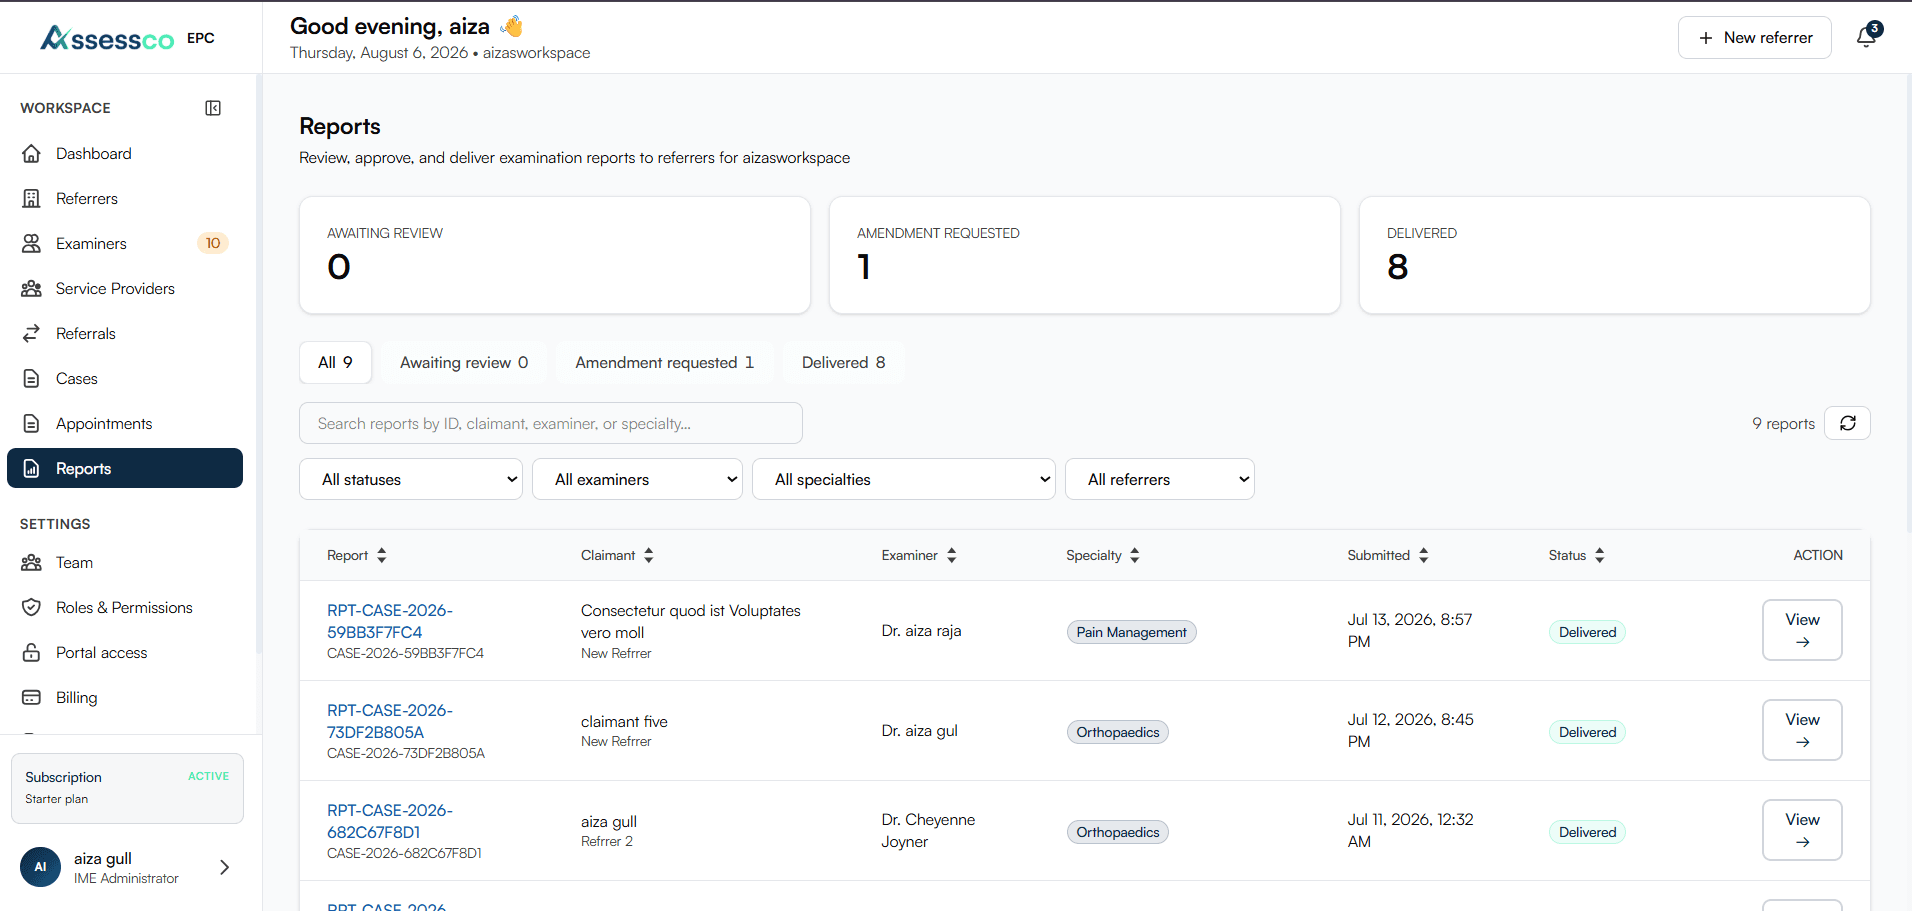This screenshot has width=1912, height=911.
Task: Open Cases in the sidebar
Action: pos(125,378)
